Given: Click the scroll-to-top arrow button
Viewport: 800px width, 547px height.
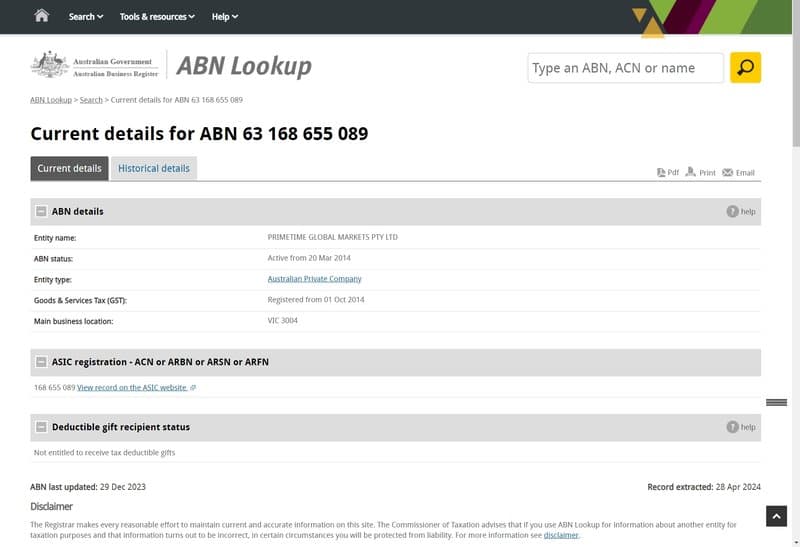Looking at the screenshot, I should coord(777,516).
